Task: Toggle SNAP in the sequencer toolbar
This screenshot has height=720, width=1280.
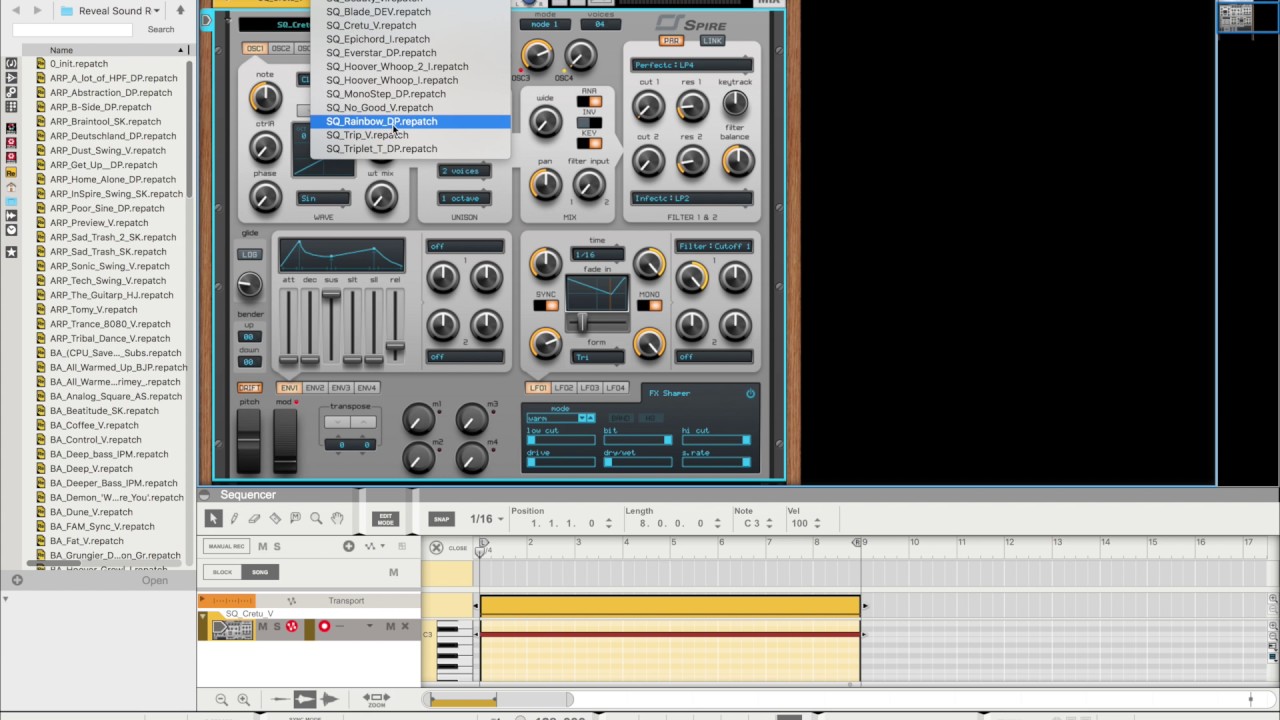Action: pos(441,519)
